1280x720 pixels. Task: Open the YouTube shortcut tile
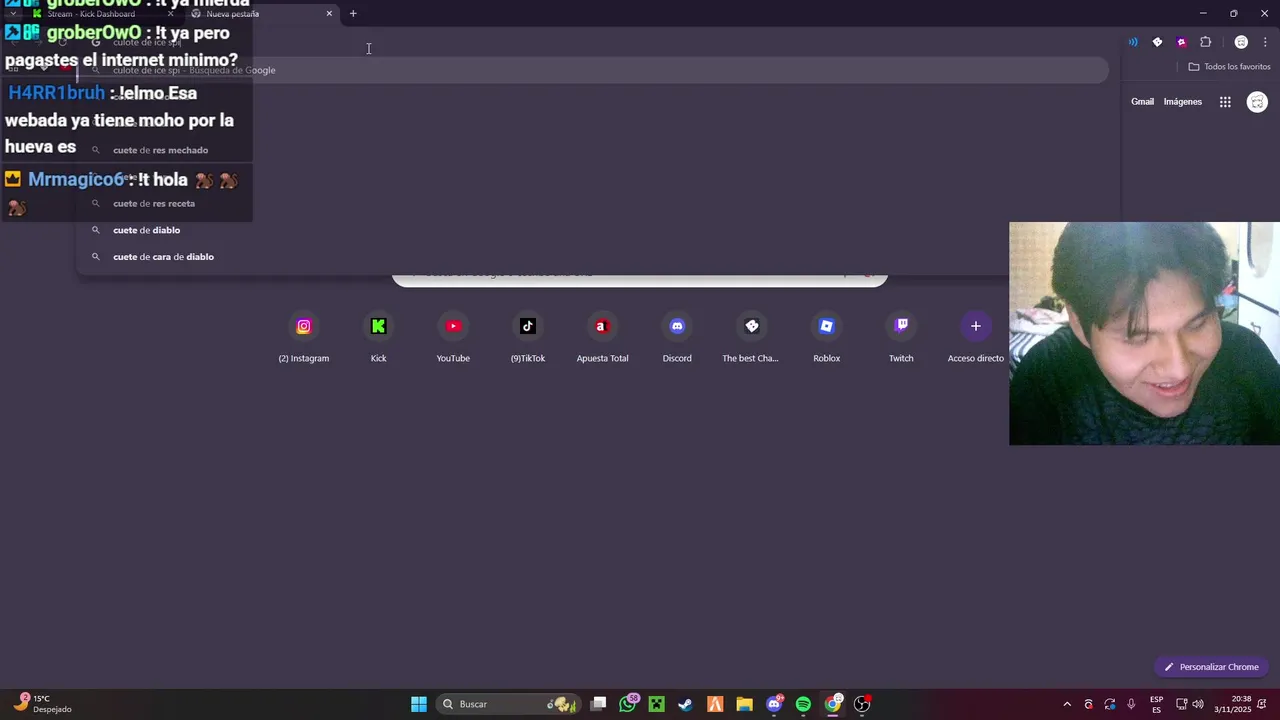pyautogui.click(x=453, y=338)
